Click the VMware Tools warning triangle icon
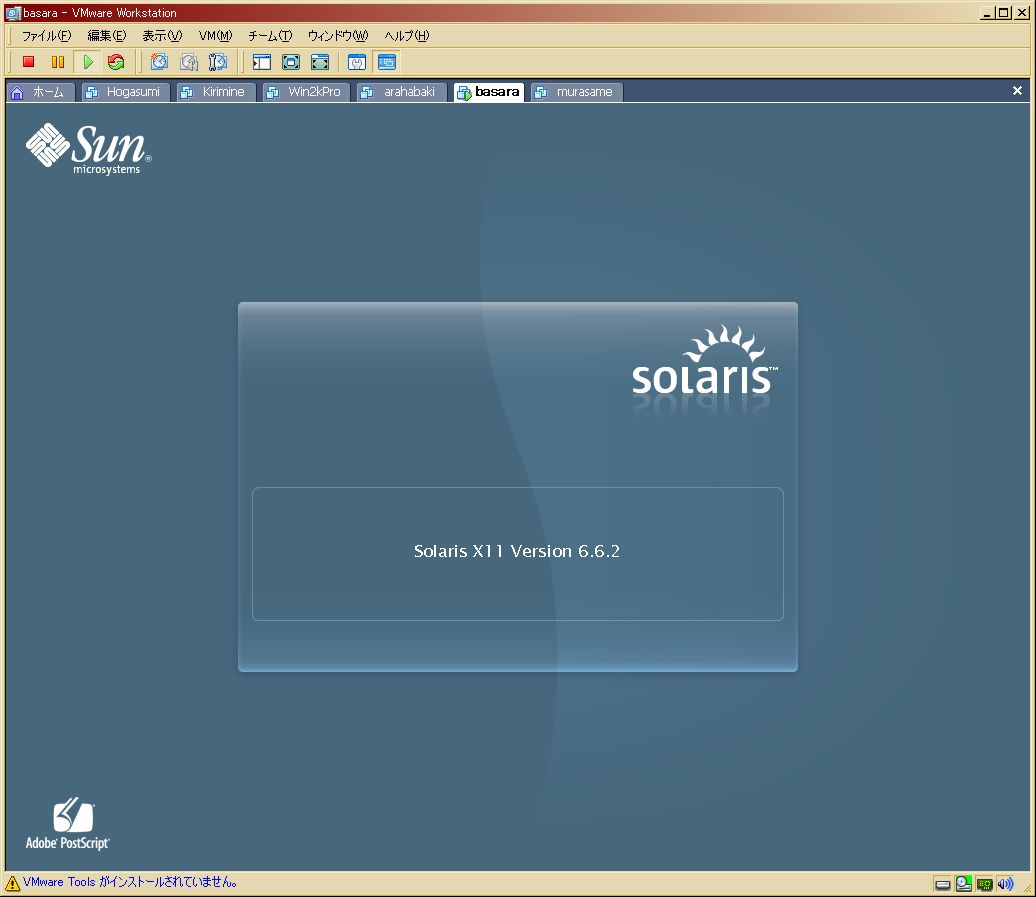This screenshot has width=1036, height=897. 12,883
